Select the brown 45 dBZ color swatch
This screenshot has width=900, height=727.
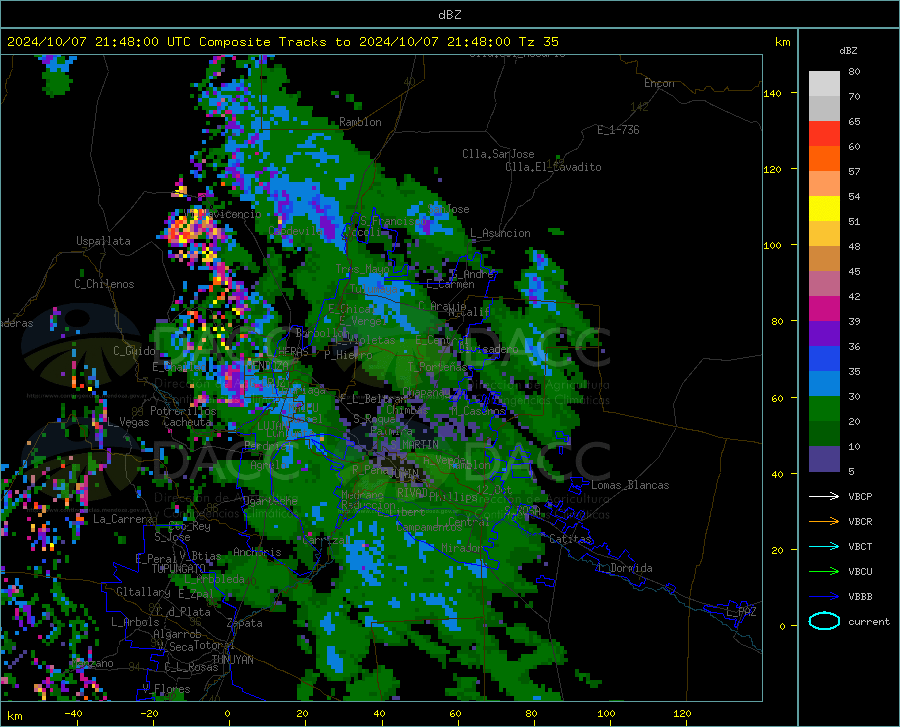[x=824, y=259]
